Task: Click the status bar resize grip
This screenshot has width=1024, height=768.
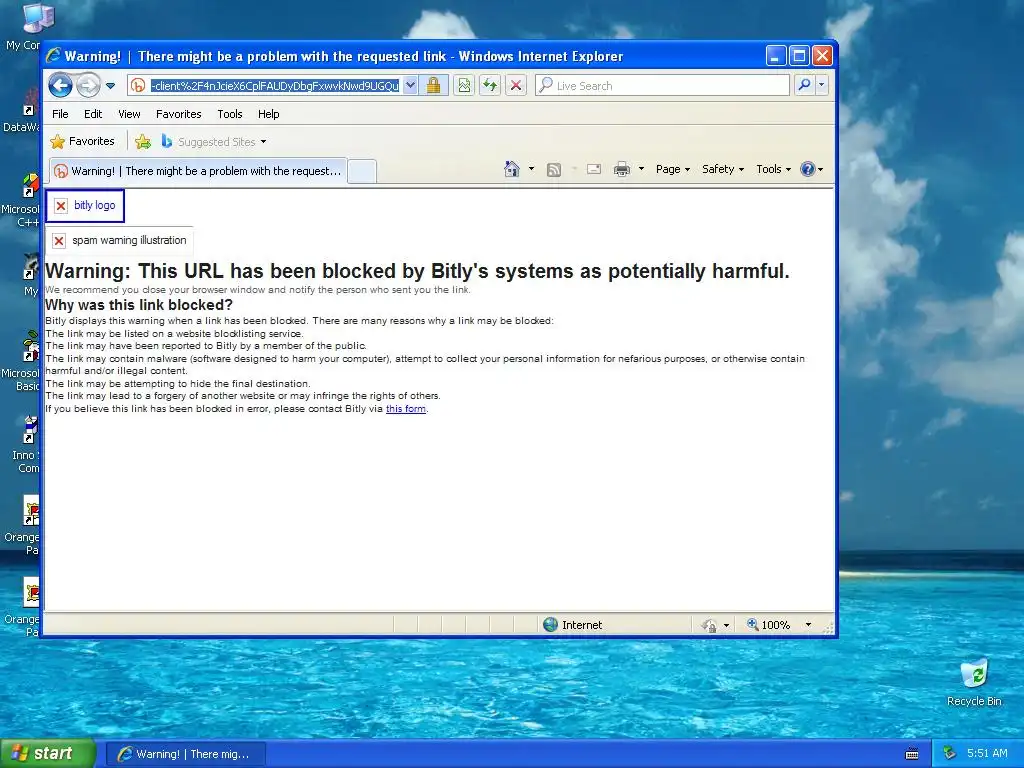Action: [x=828, y=628]
